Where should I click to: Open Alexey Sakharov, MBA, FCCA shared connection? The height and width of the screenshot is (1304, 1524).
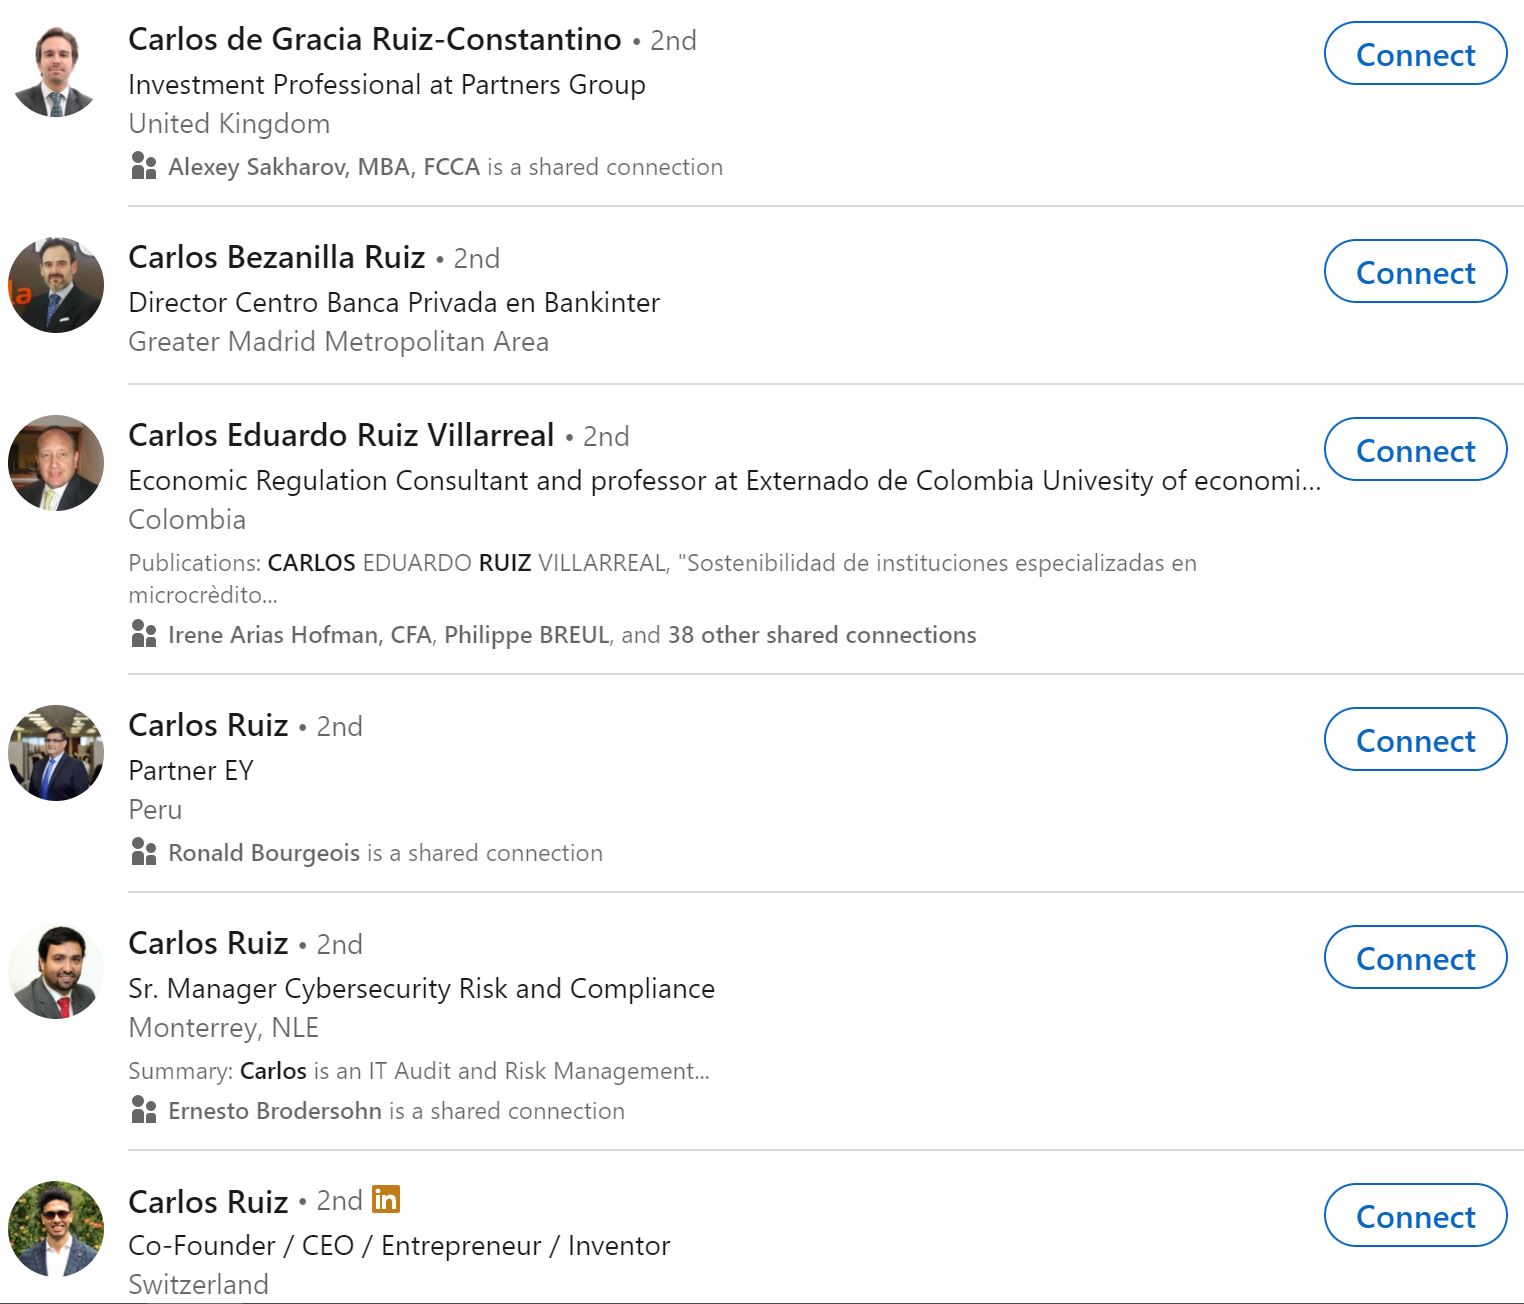pos(324,166)
